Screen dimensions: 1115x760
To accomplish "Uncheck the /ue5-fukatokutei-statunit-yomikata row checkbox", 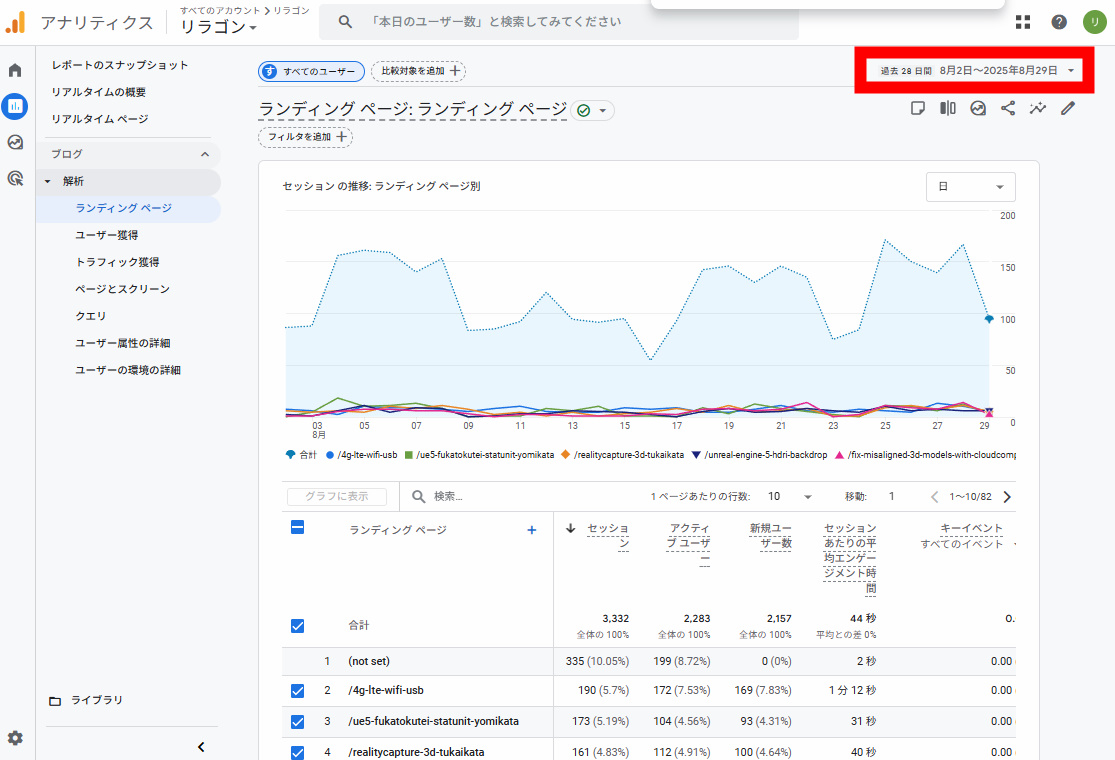I will click(297, 721).
